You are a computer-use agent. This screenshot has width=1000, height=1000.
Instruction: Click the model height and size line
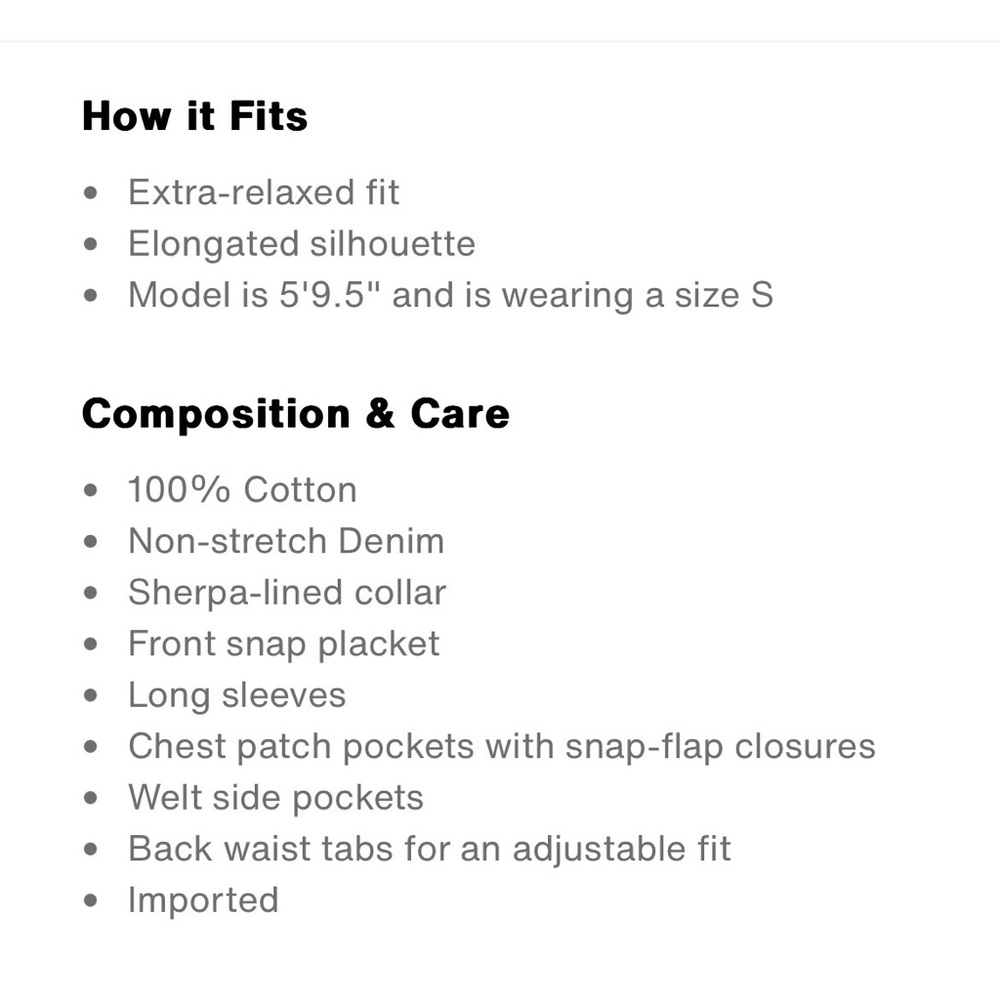(450, 296)
